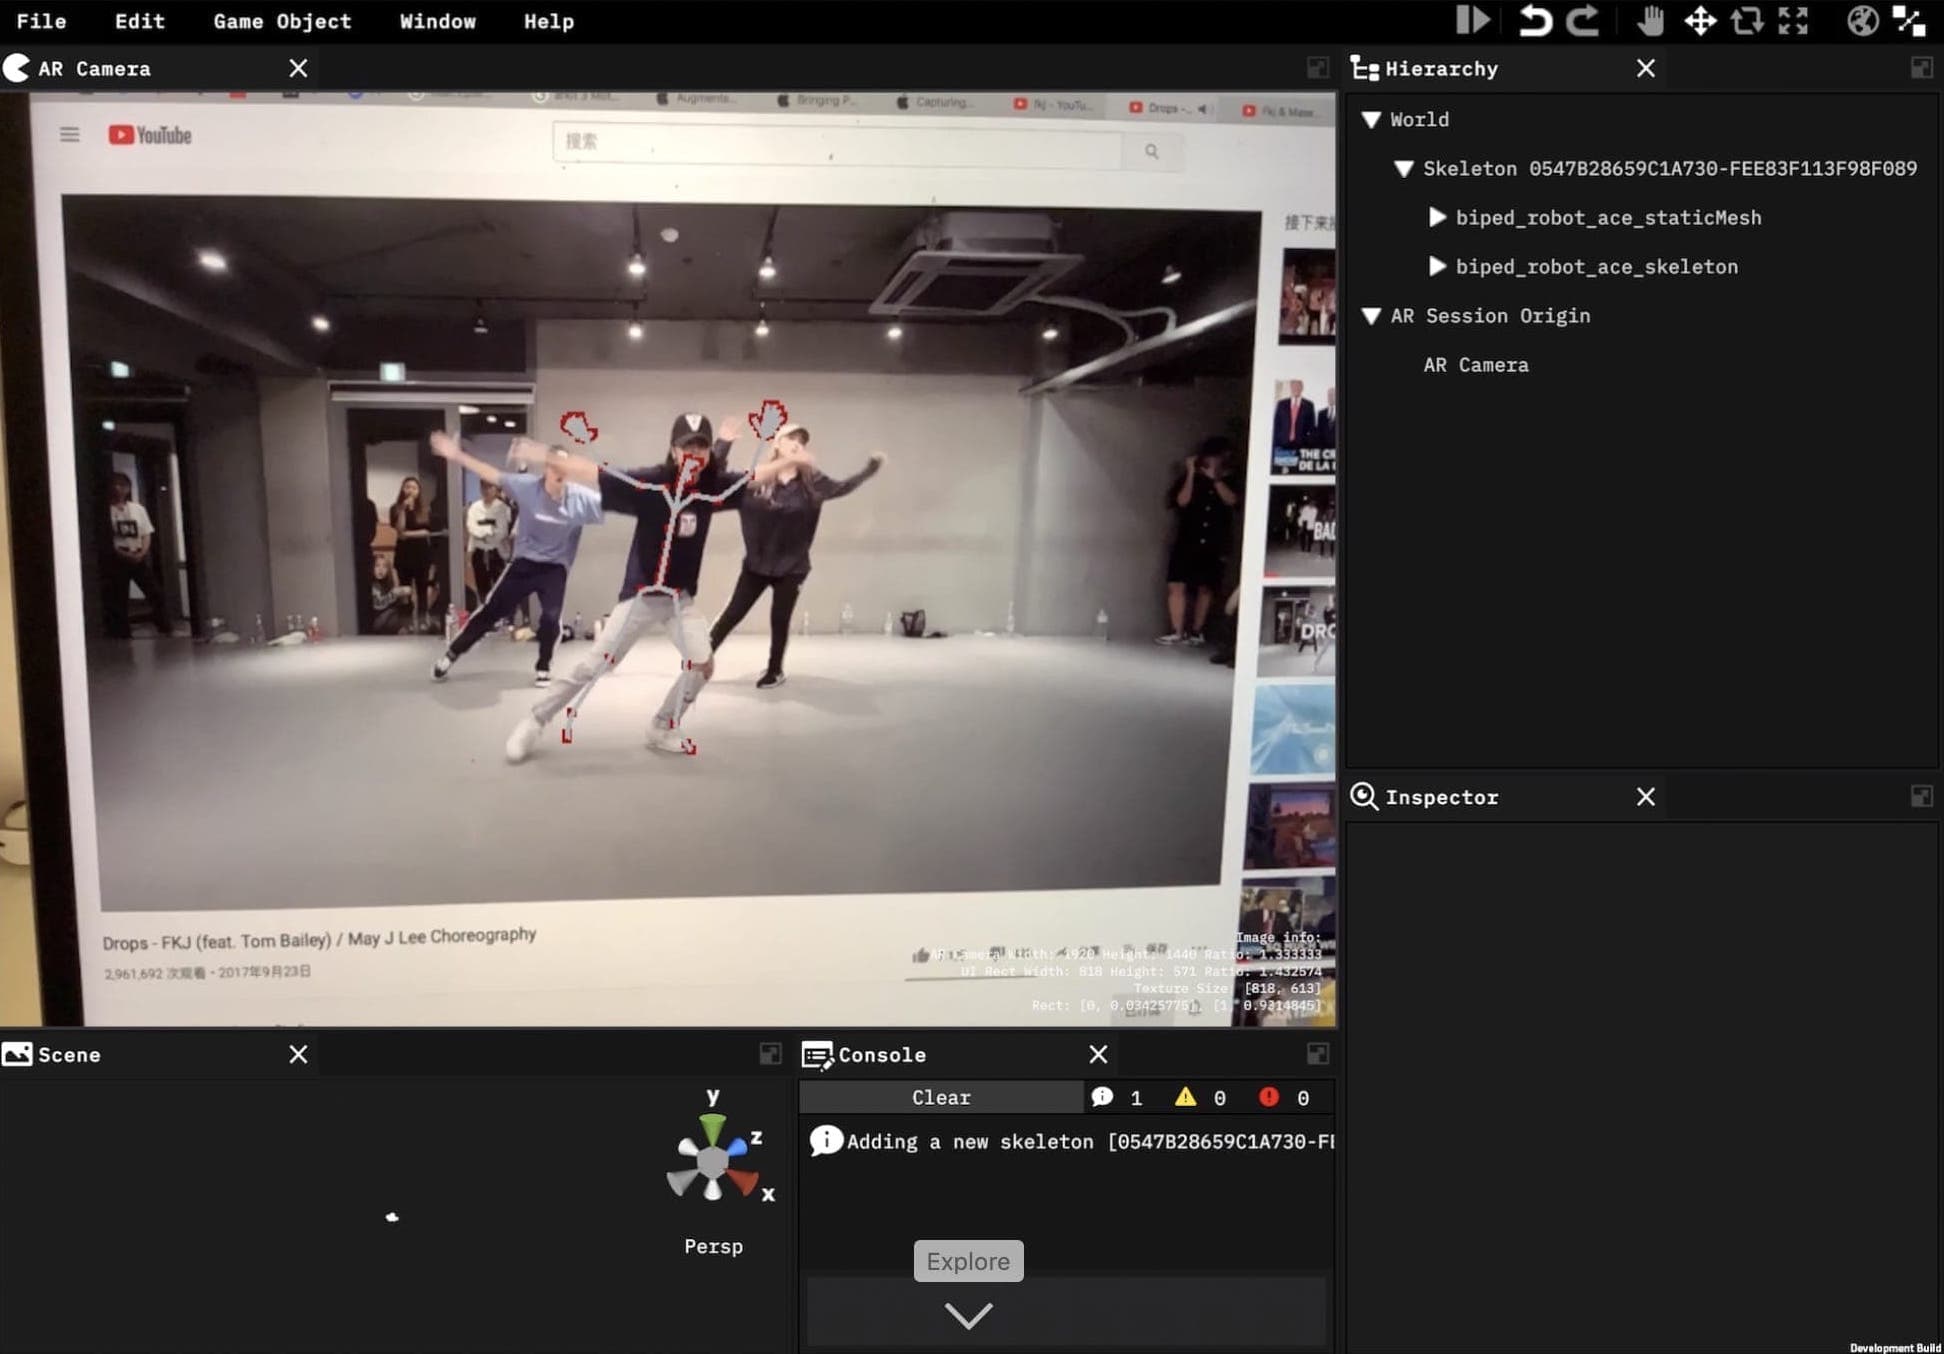Collapse the Skeleton 0547B28659C1A730 node
The width and height of the screenshot is (1947, 1354).
click(x=1404, y=169)
